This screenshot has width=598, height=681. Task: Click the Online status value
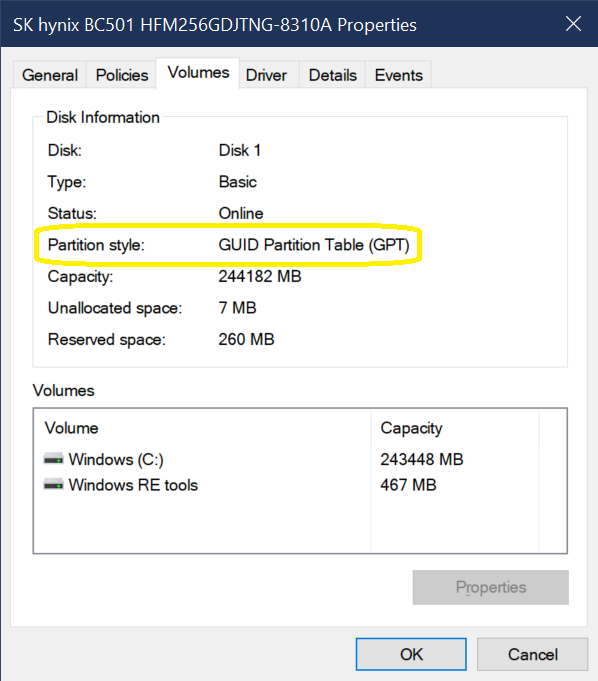(x=241, y=213)
